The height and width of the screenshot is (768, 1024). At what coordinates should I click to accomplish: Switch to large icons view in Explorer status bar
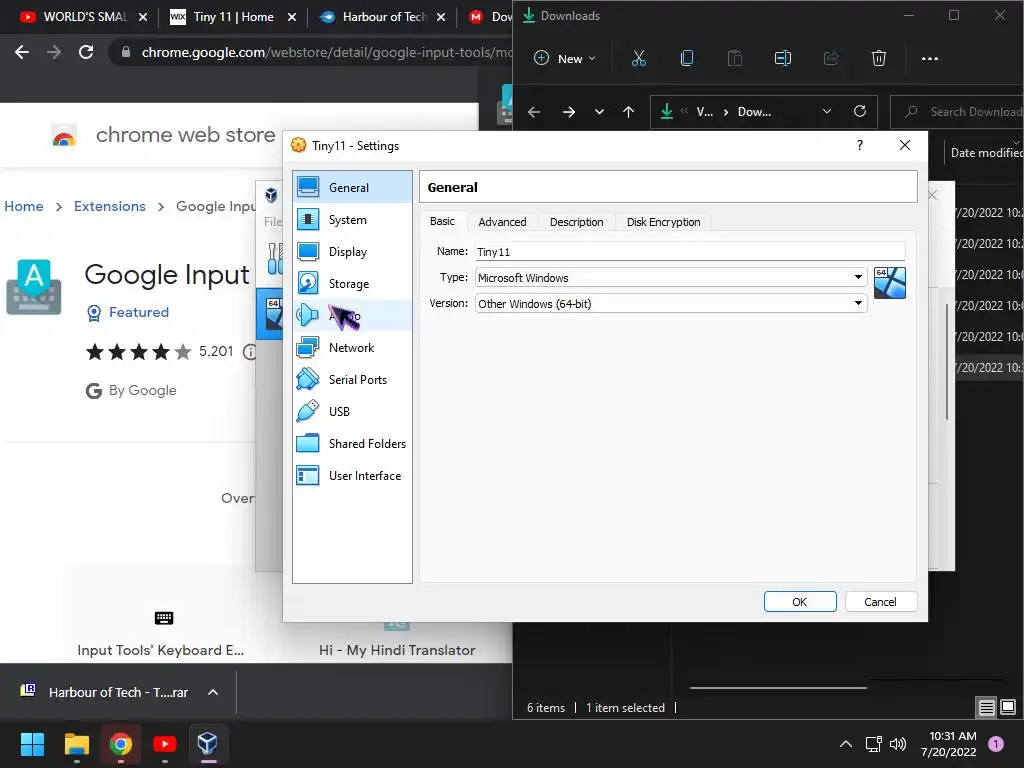1008,707
